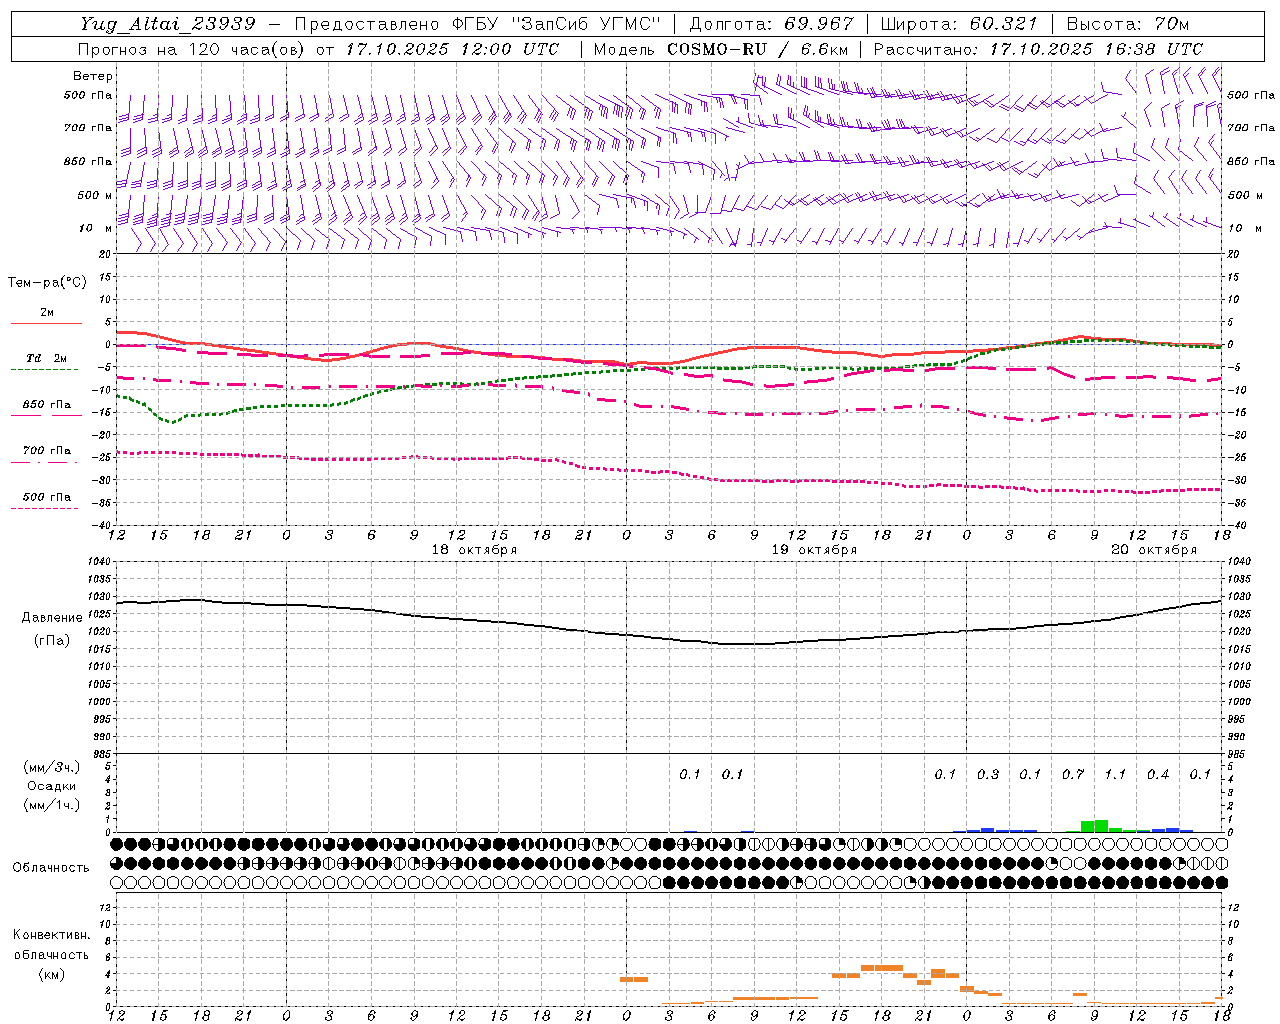Click the Давление pressure panel label

pyautogui.click(x=51, y=618)
